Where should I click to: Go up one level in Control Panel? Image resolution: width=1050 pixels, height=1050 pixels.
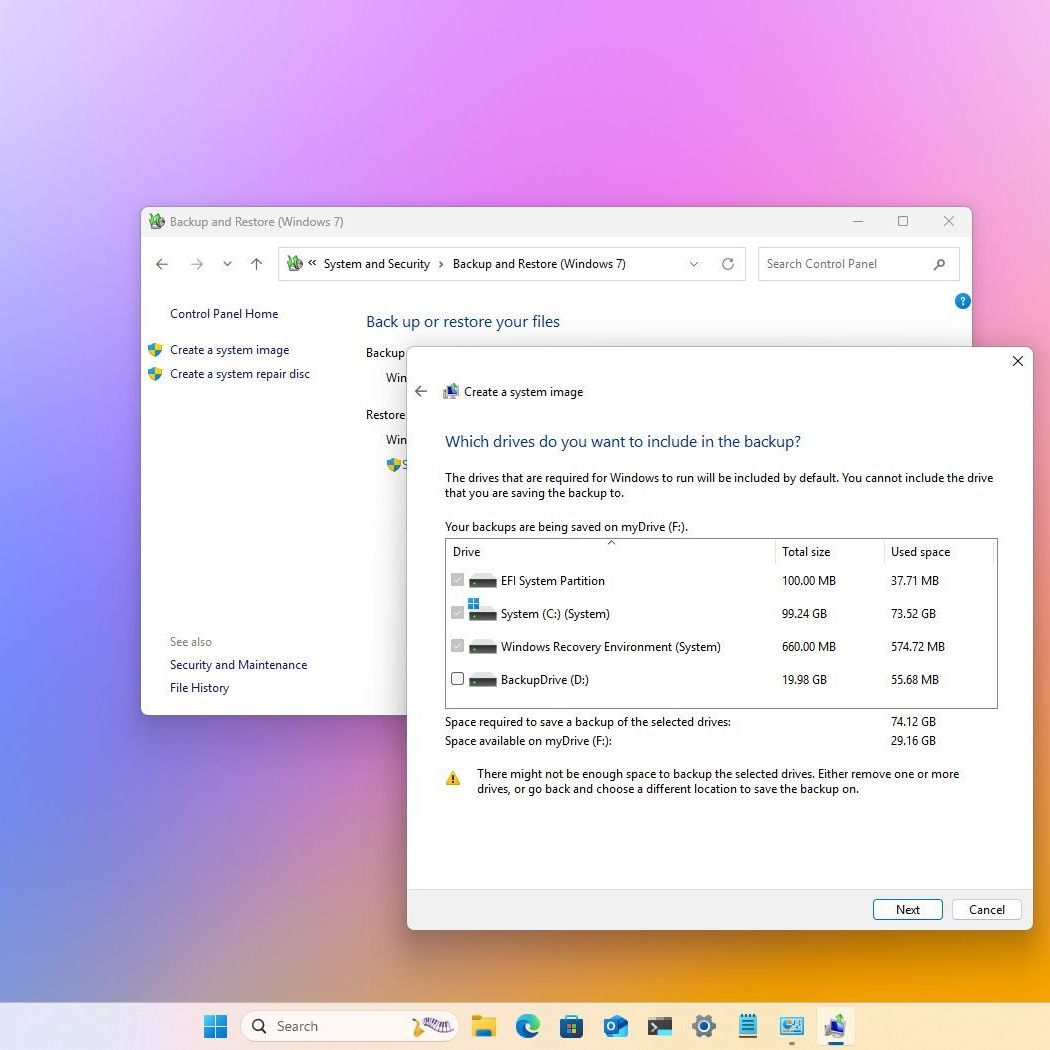pos(256,264)
